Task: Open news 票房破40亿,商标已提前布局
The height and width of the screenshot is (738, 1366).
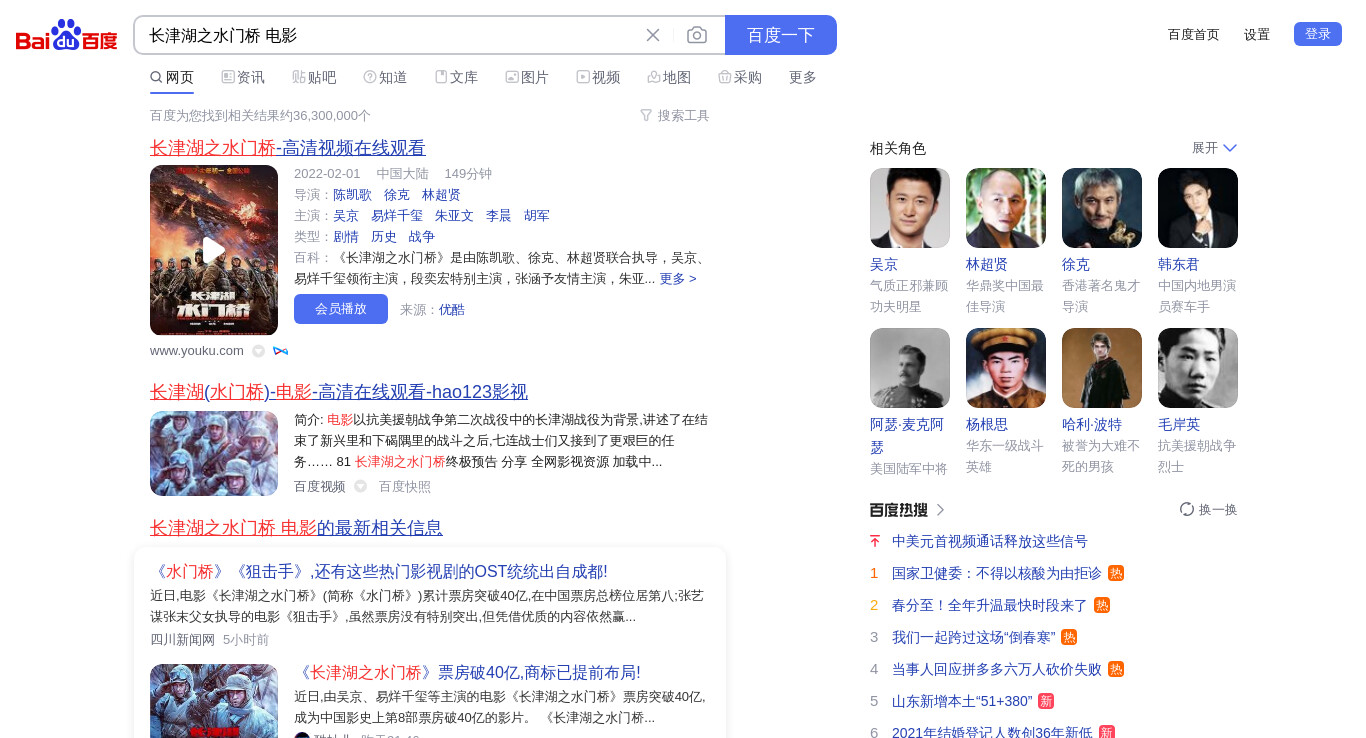Action: coord(468,673)
